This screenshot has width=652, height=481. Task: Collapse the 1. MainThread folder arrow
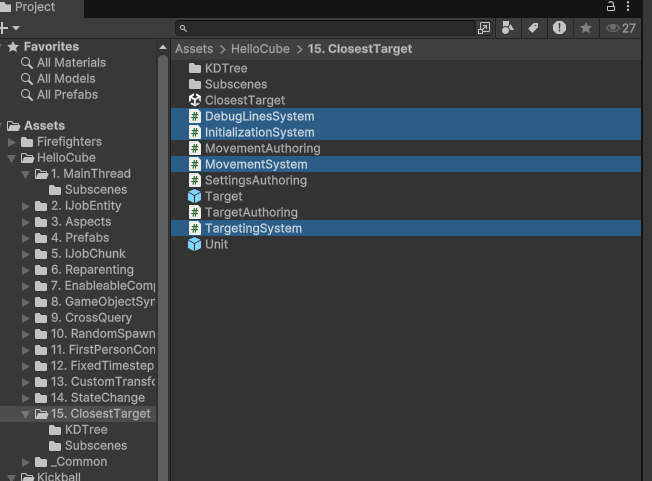pos(26,174)
